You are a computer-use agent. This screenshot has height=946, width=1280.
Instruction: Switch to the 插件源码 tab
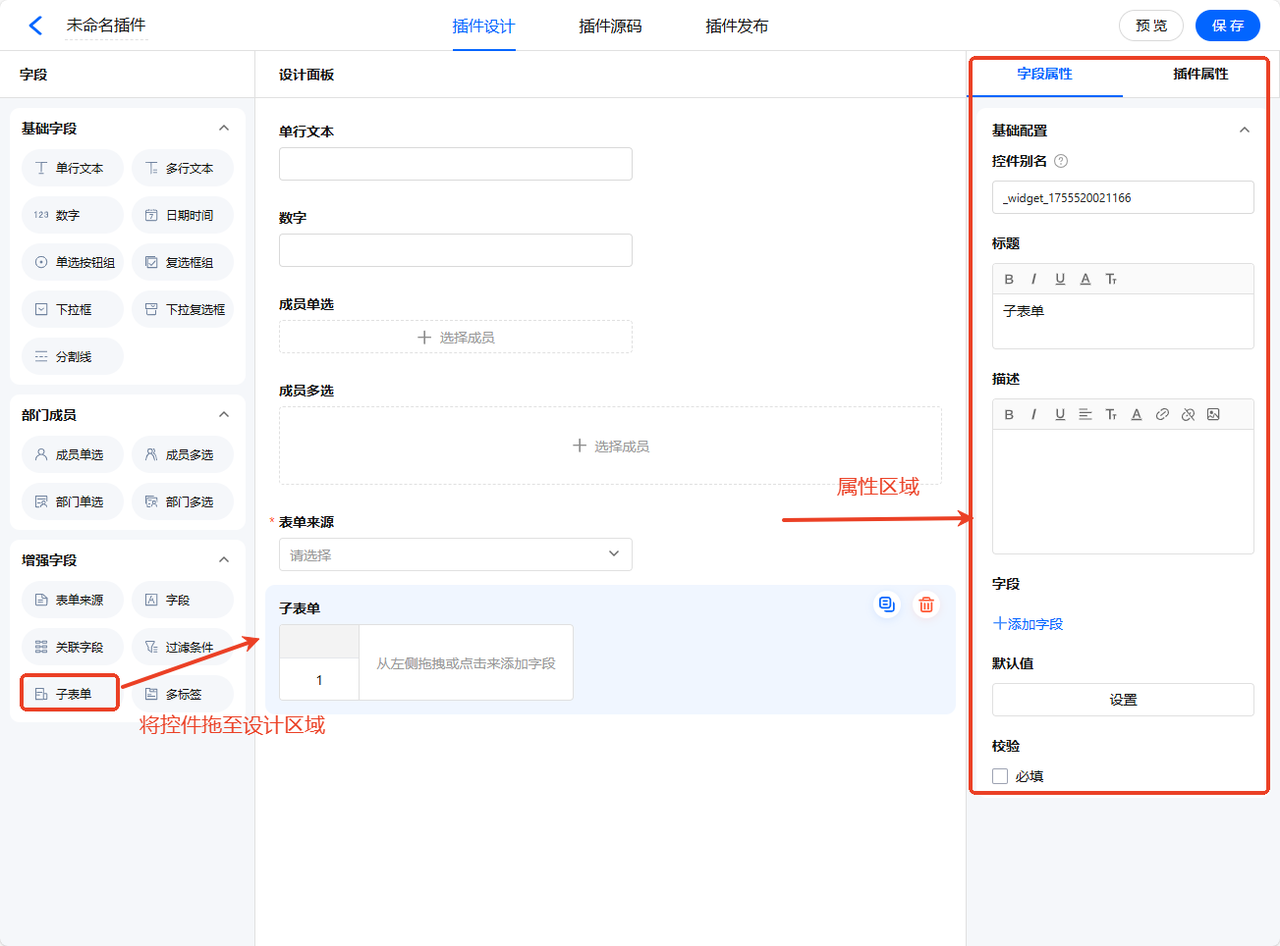(610, 26)
